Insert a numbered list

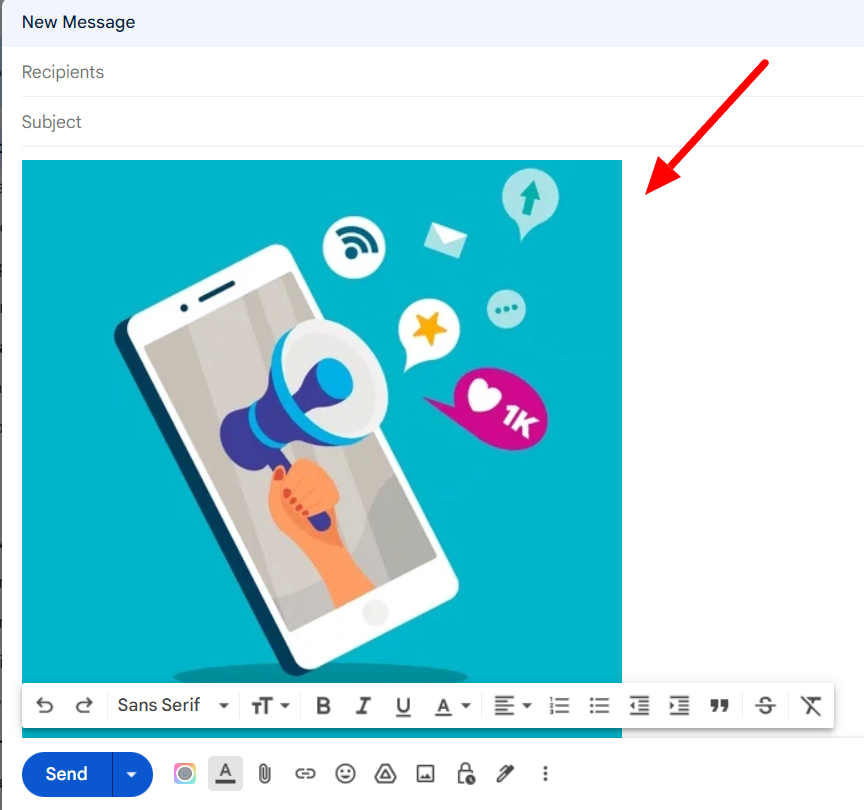[559, 706]
